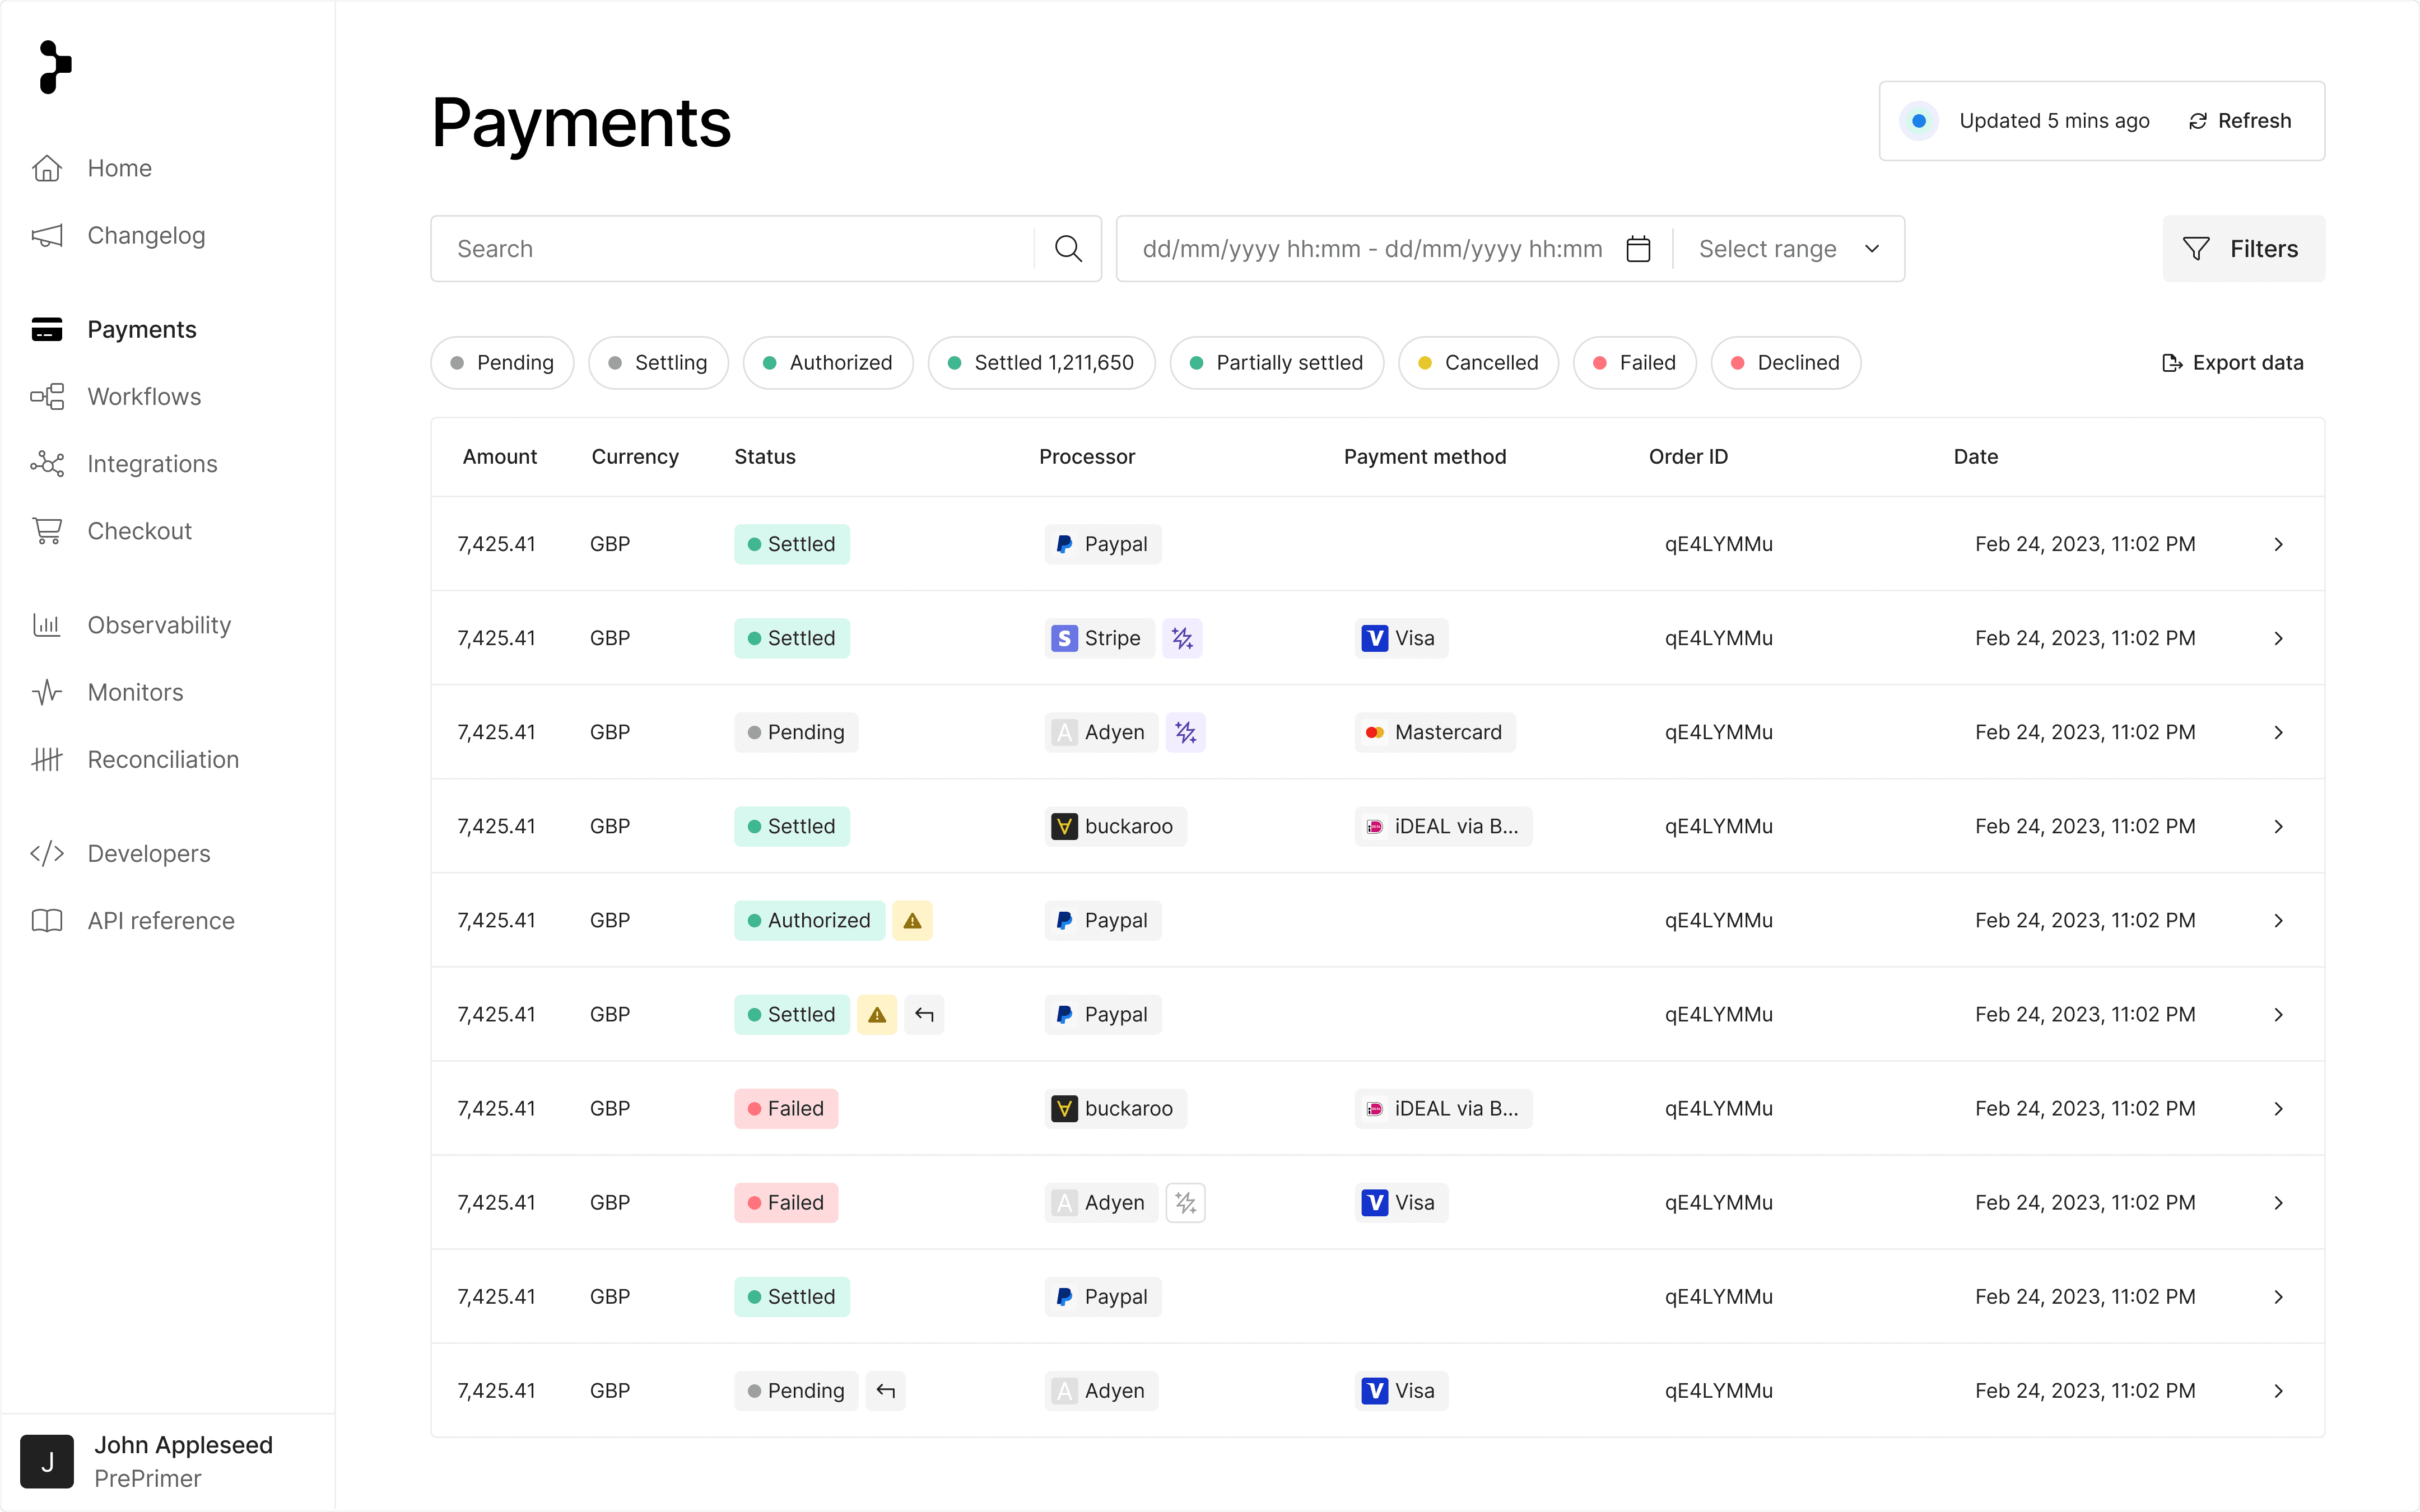Open the calendar date picker icon
2420x1512 pixels.
tap(1638, 249)
